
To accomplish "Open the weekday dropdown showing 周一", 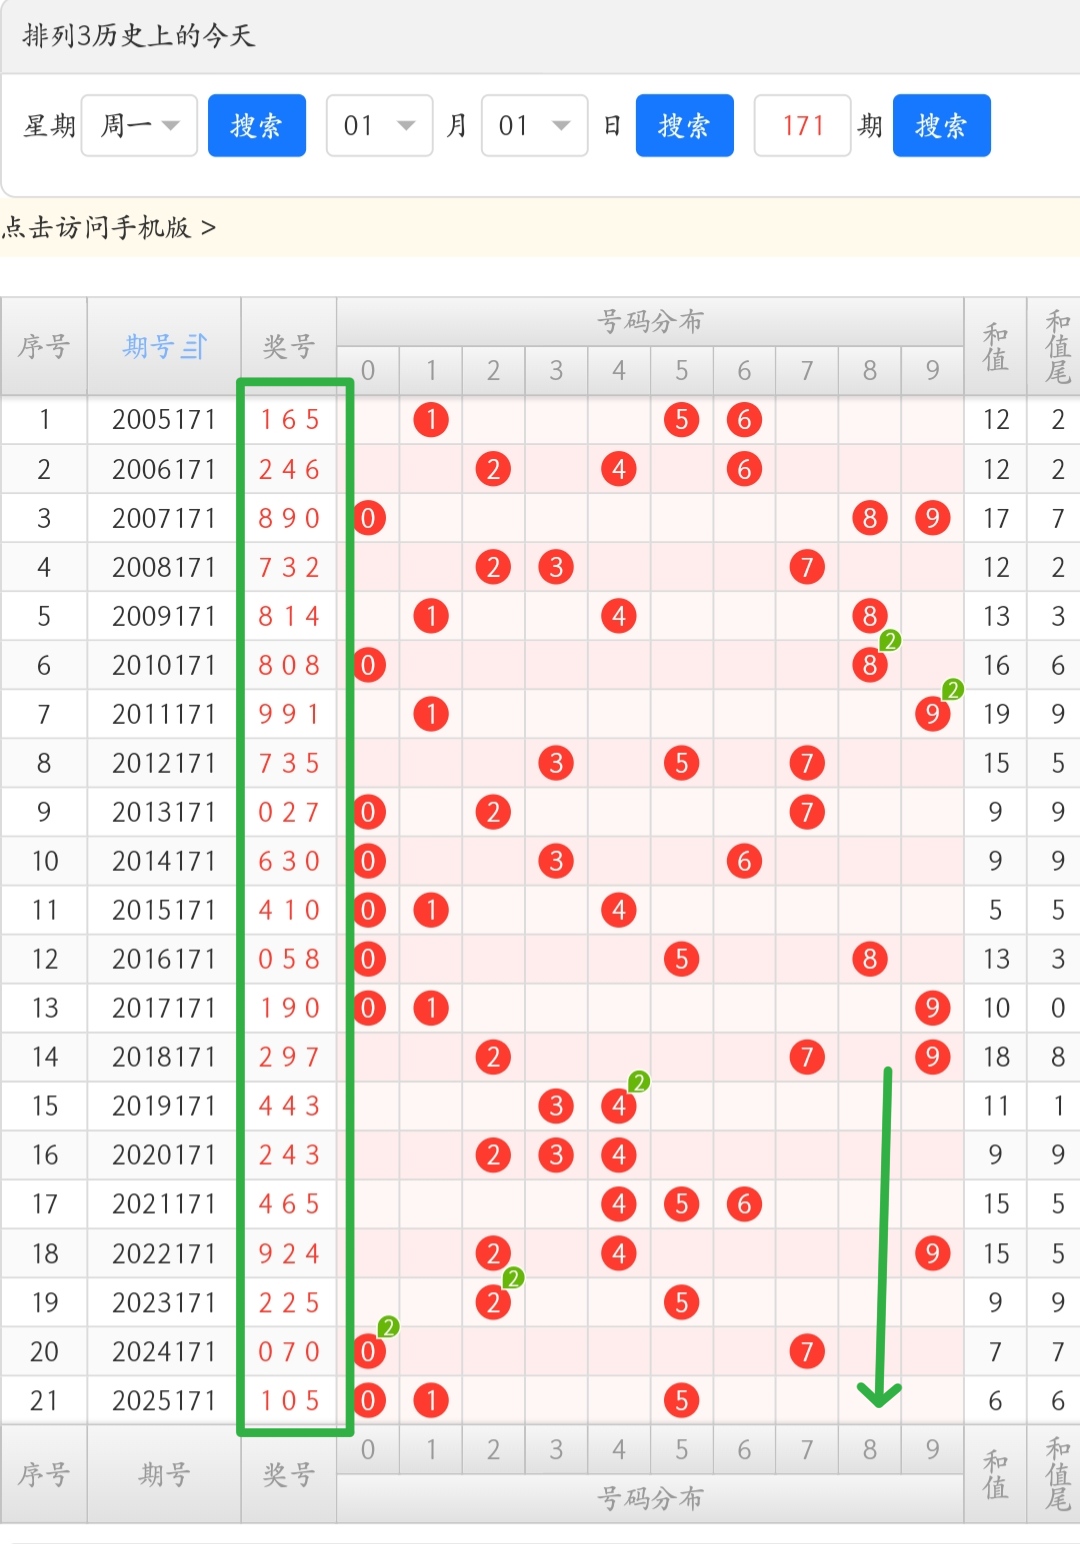I will coord(139,126).
